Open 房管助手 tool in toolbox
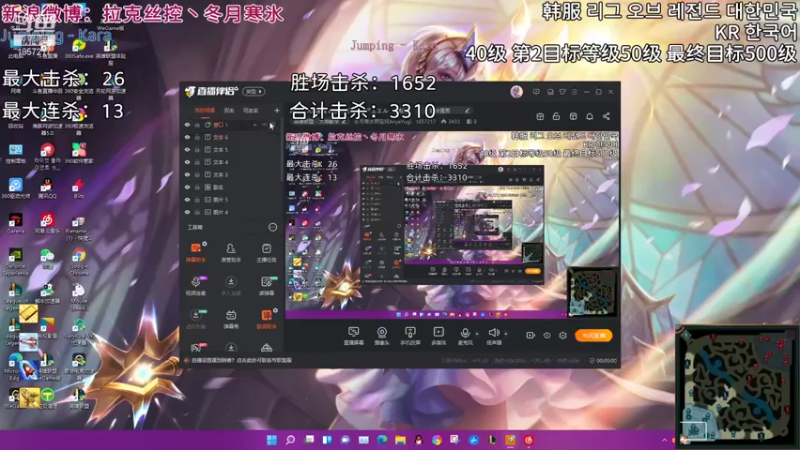 pos(231,253)
